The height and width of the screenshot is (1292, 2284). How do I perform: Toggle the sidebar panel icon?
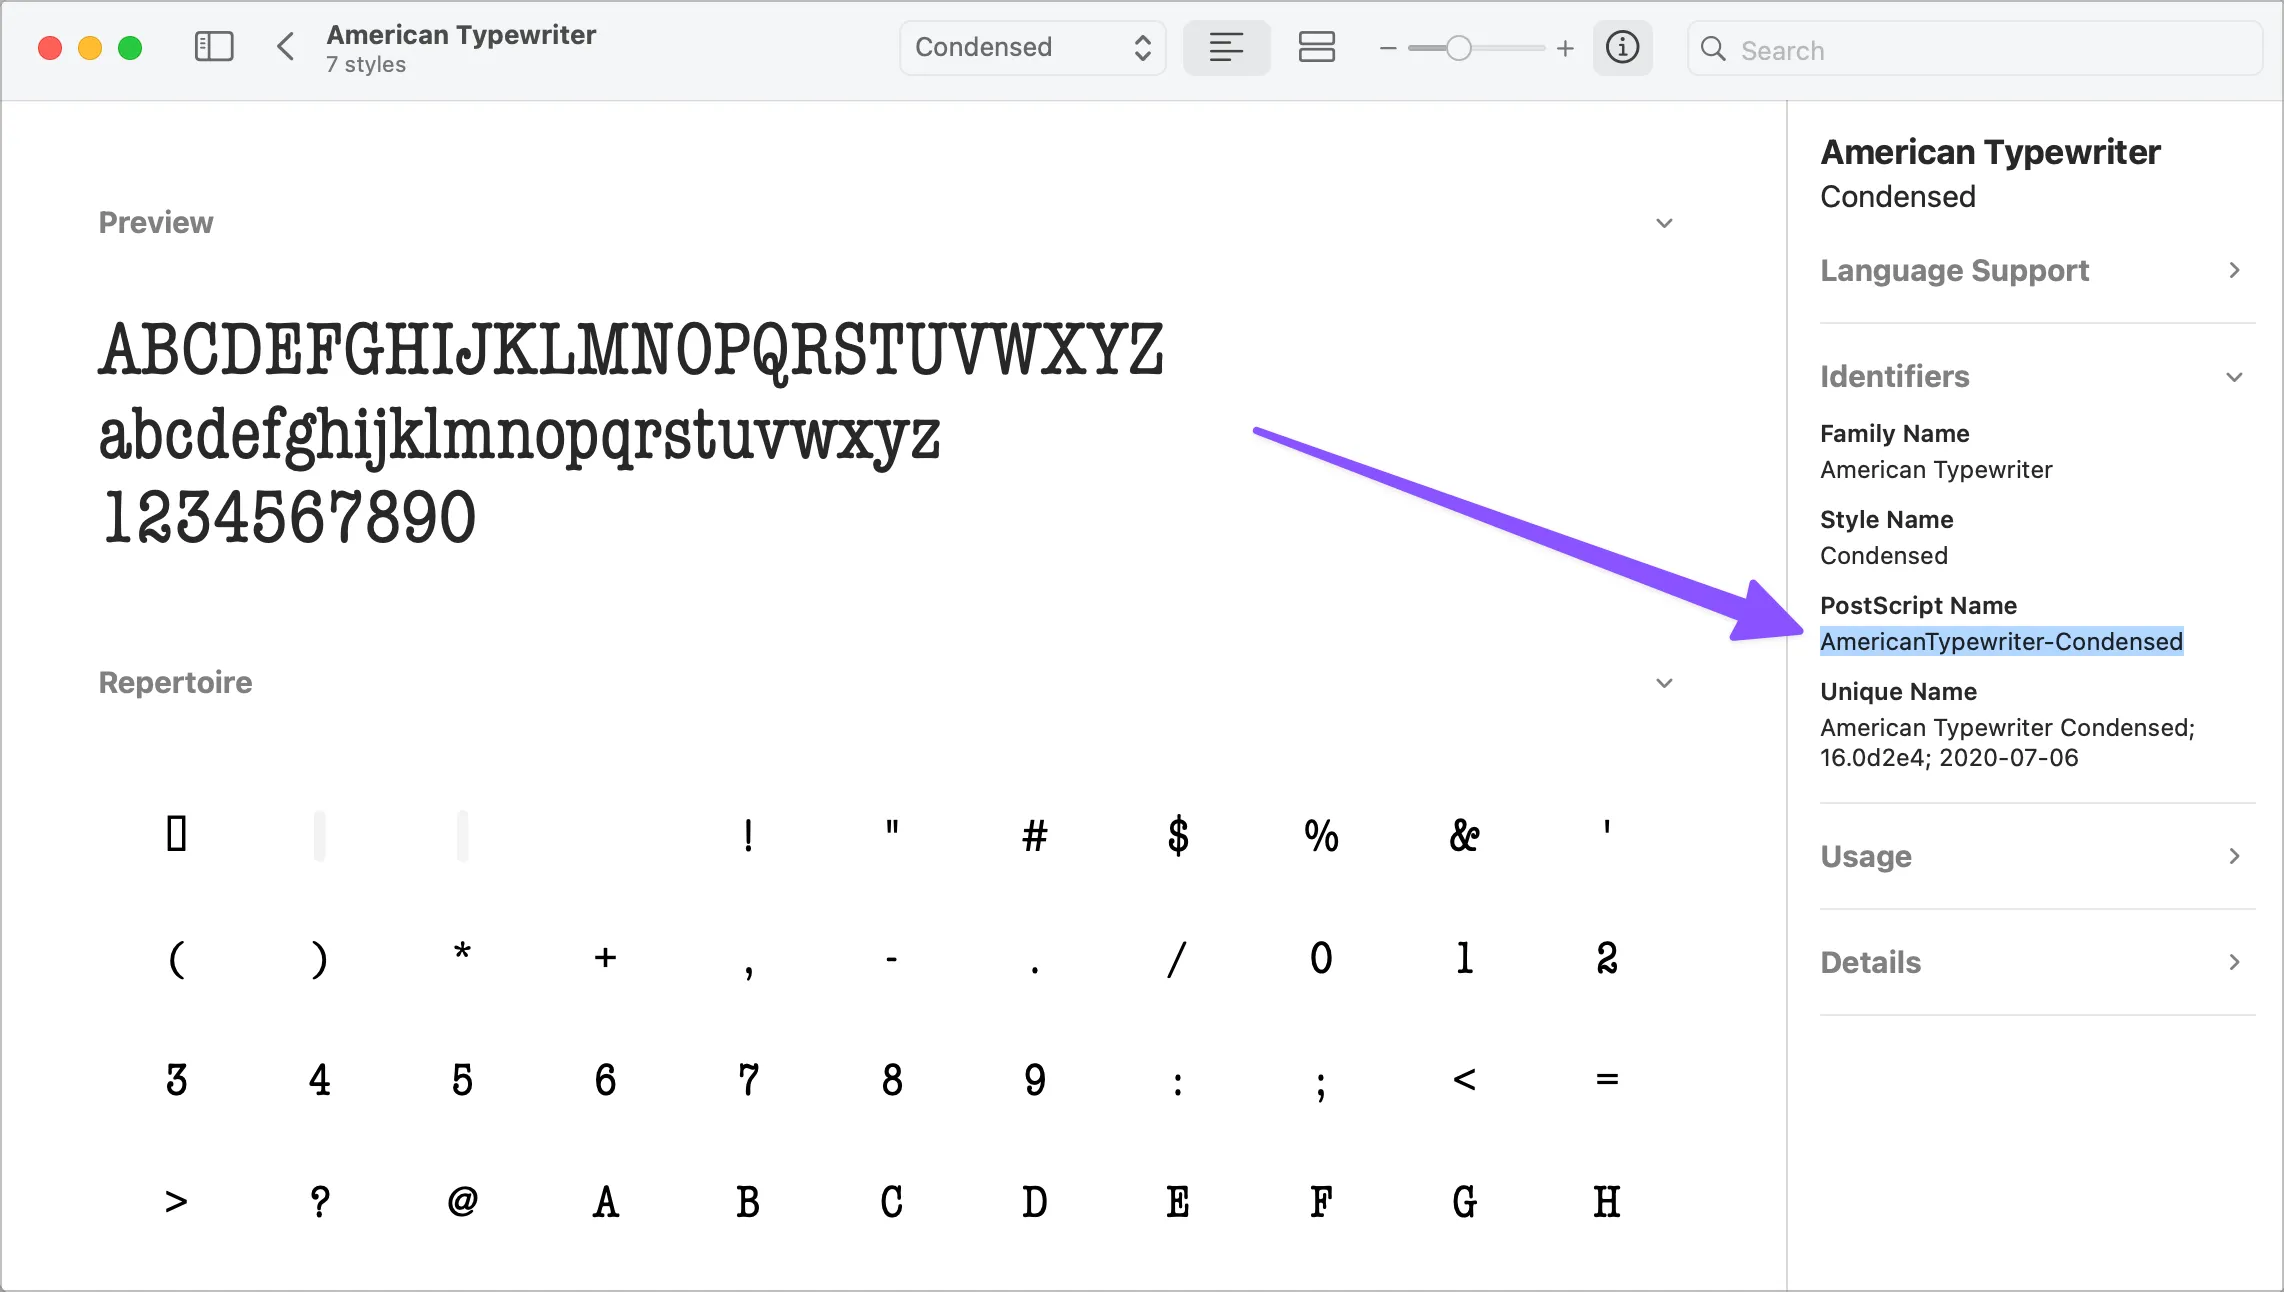pyautogui.click(x=213, y=47)
